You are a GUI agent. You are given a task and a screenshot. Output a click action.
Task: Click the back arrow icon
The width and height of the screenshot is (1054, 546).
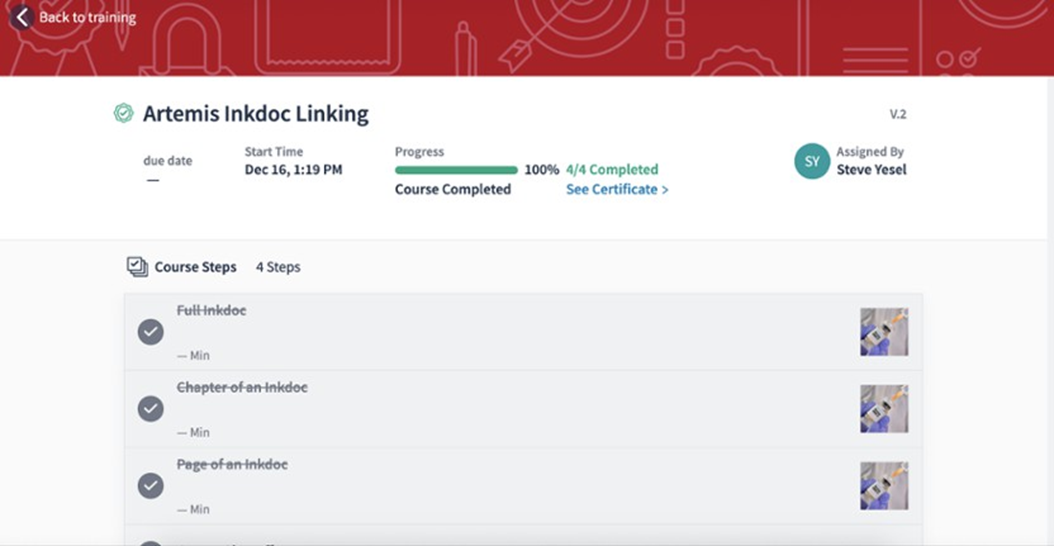tap(21, 17)
